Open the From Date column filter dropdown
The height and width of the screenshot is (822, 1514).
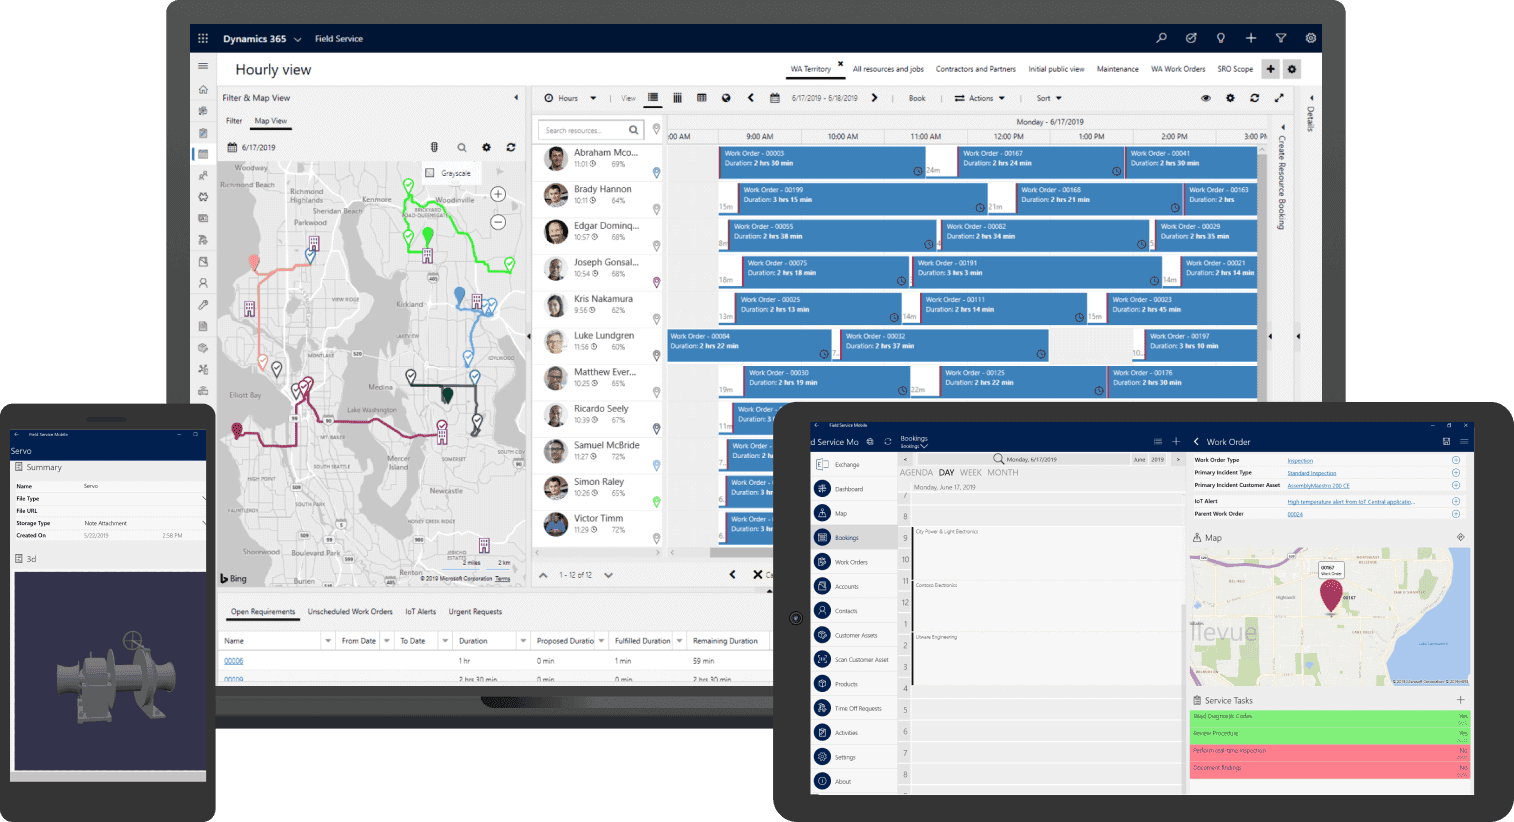[386, 641]
